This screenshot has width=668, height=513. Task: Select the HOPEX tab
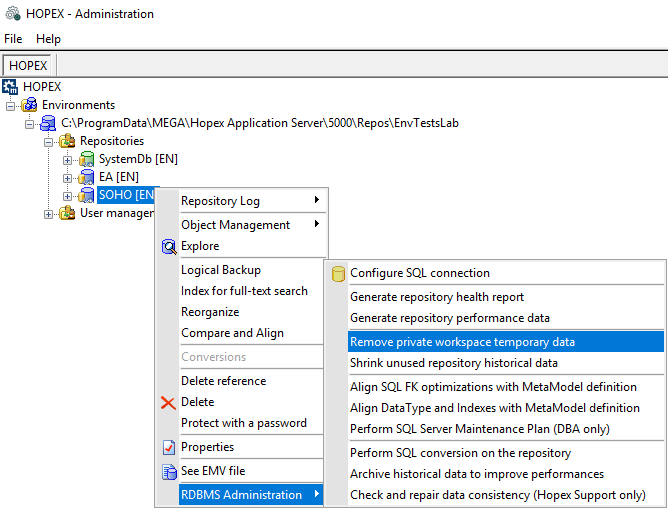pyautogui.click(x=28, y=66)
